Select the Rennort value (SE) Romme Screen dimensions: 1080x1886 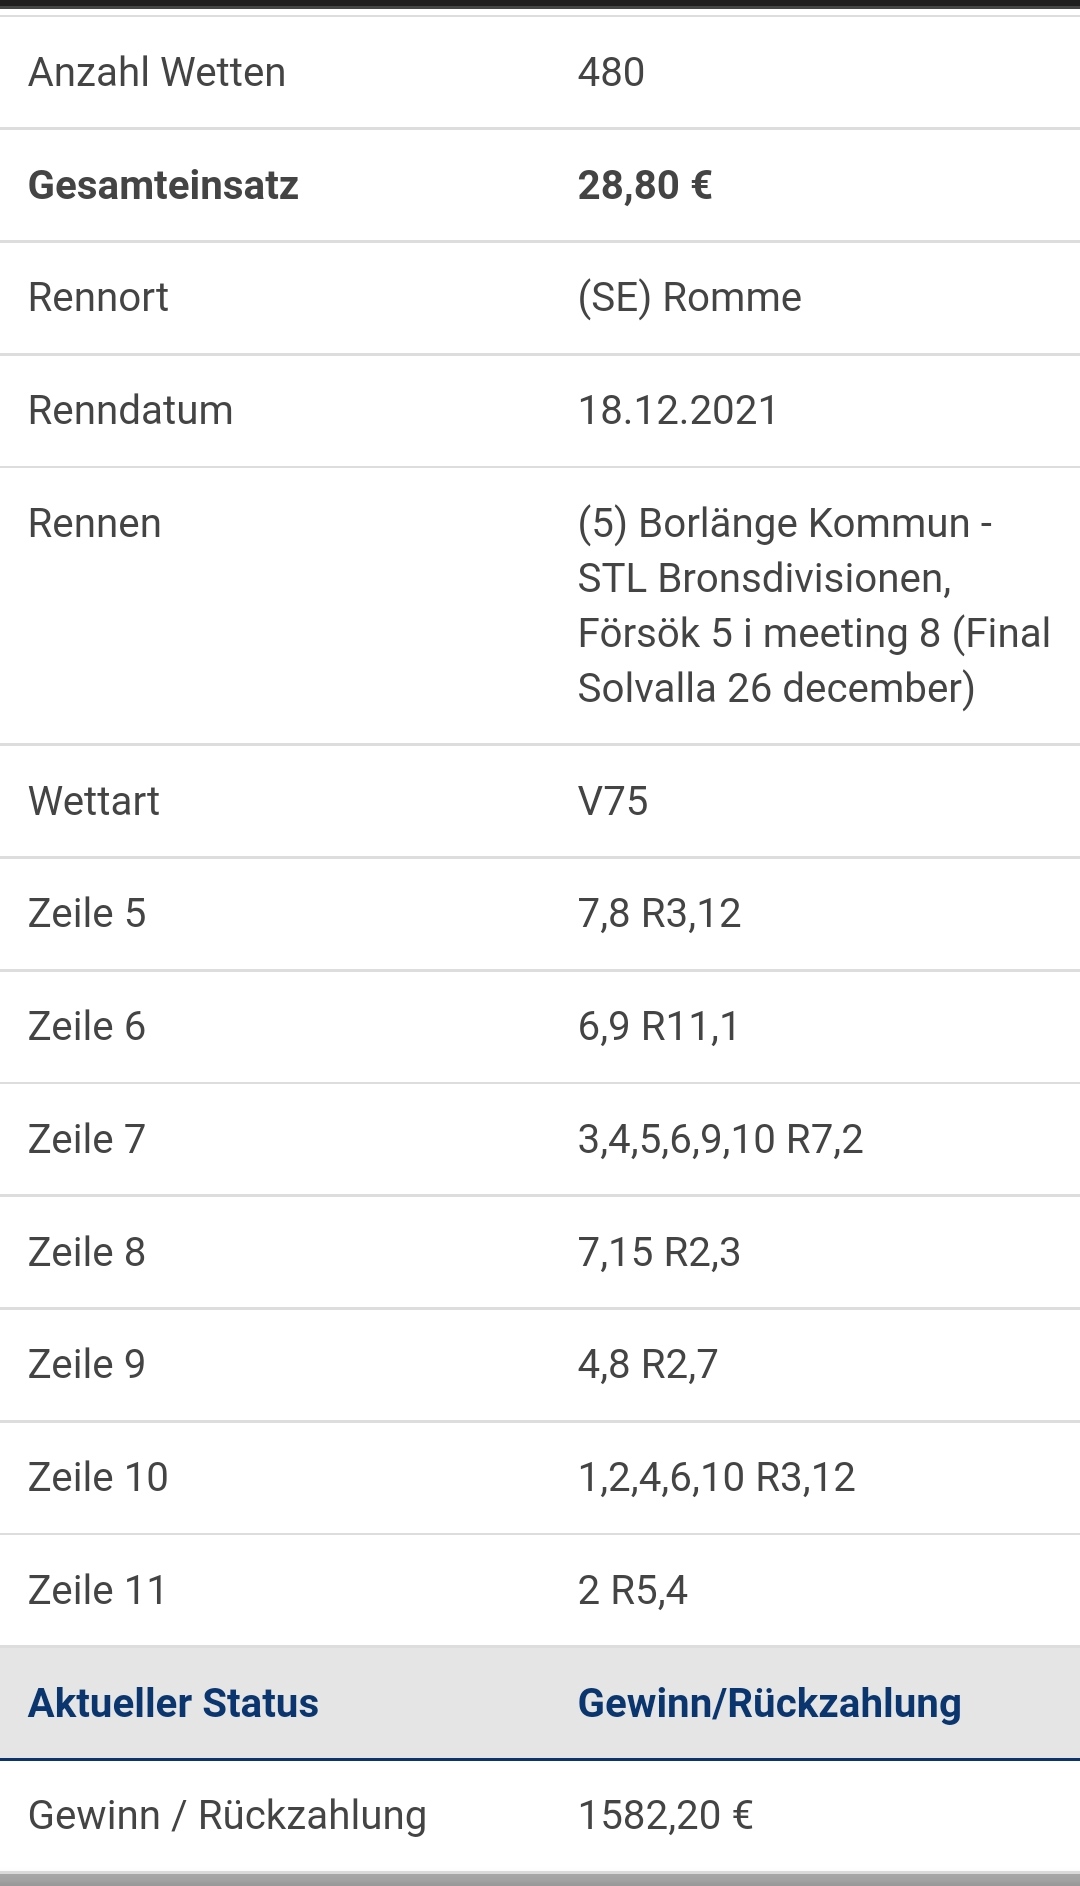[x=689, y=298]
